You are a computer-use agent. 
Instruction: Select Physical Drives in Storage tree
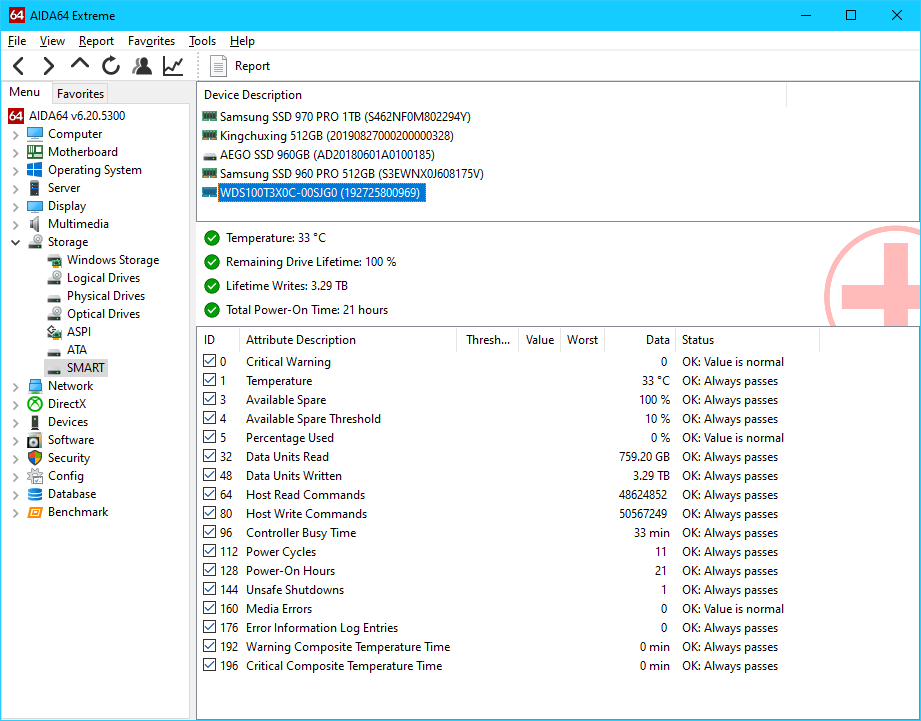click(x=106, y=296)
